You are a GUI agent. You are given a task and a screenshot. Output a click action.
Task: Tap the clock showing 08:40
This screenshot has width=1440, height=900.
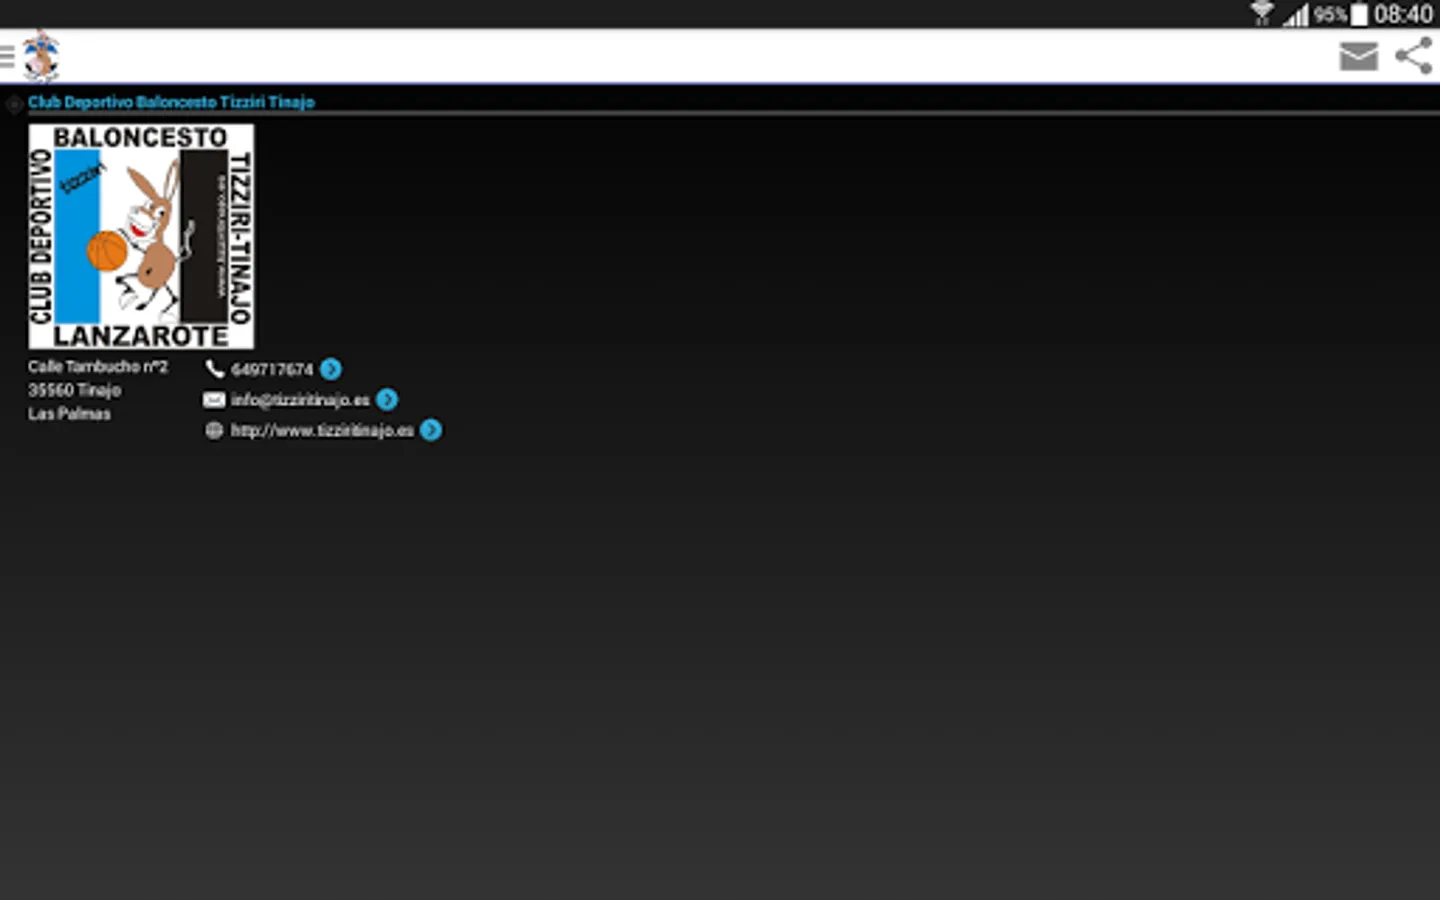pos(1403,14)
